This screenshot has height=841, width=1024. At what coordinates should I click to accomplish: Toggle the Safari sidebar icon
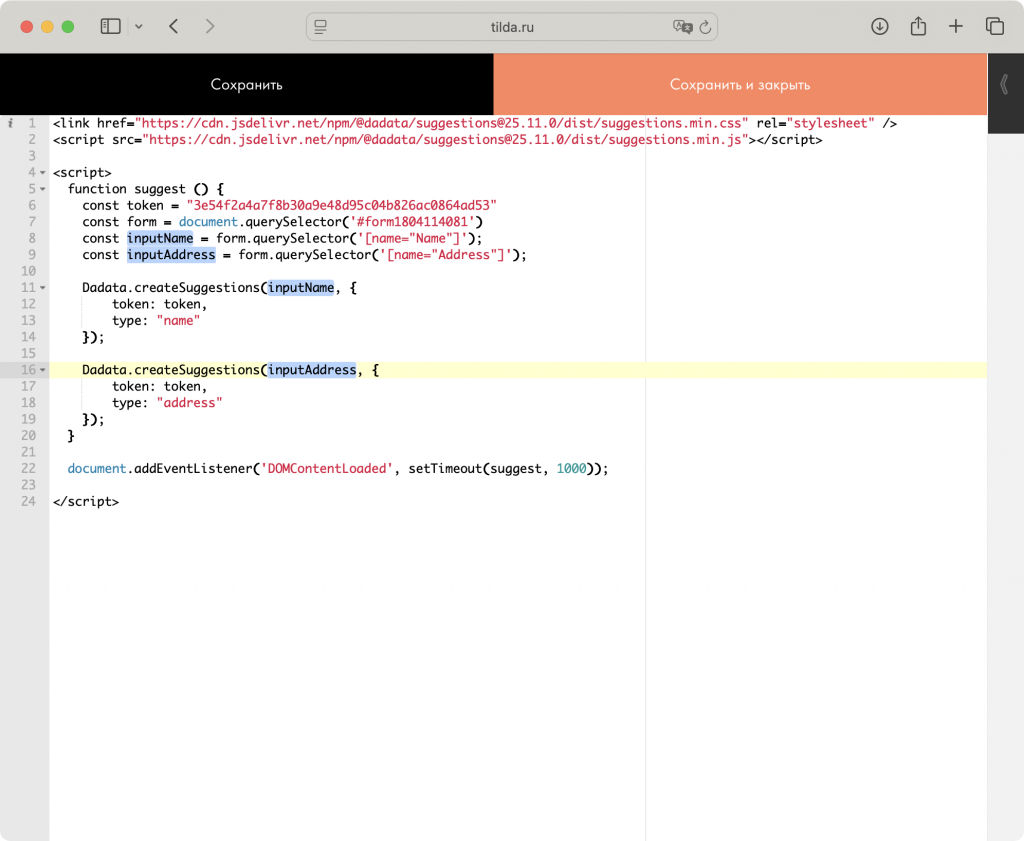[110, 27]
